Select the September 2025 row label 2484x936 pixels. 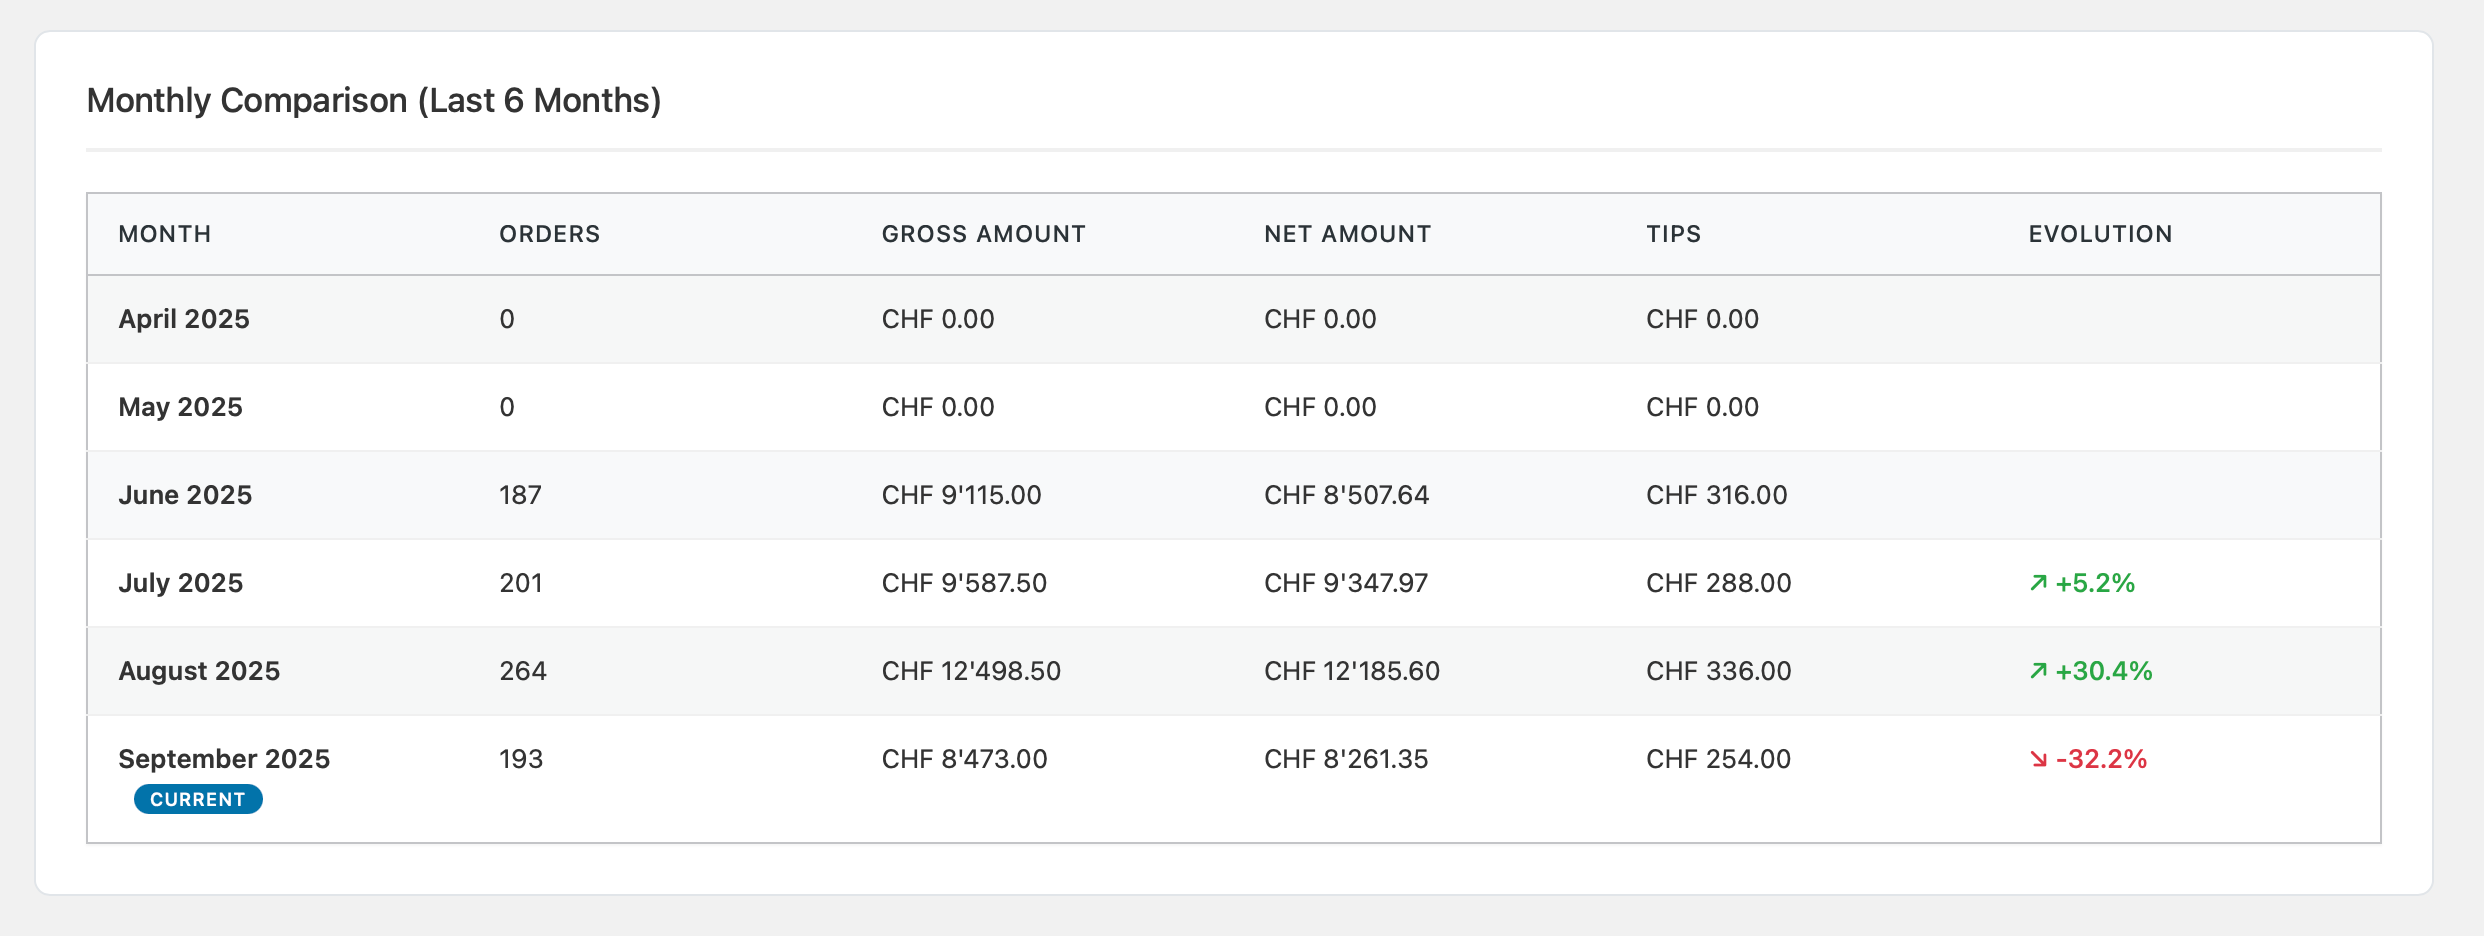point(224,759)
